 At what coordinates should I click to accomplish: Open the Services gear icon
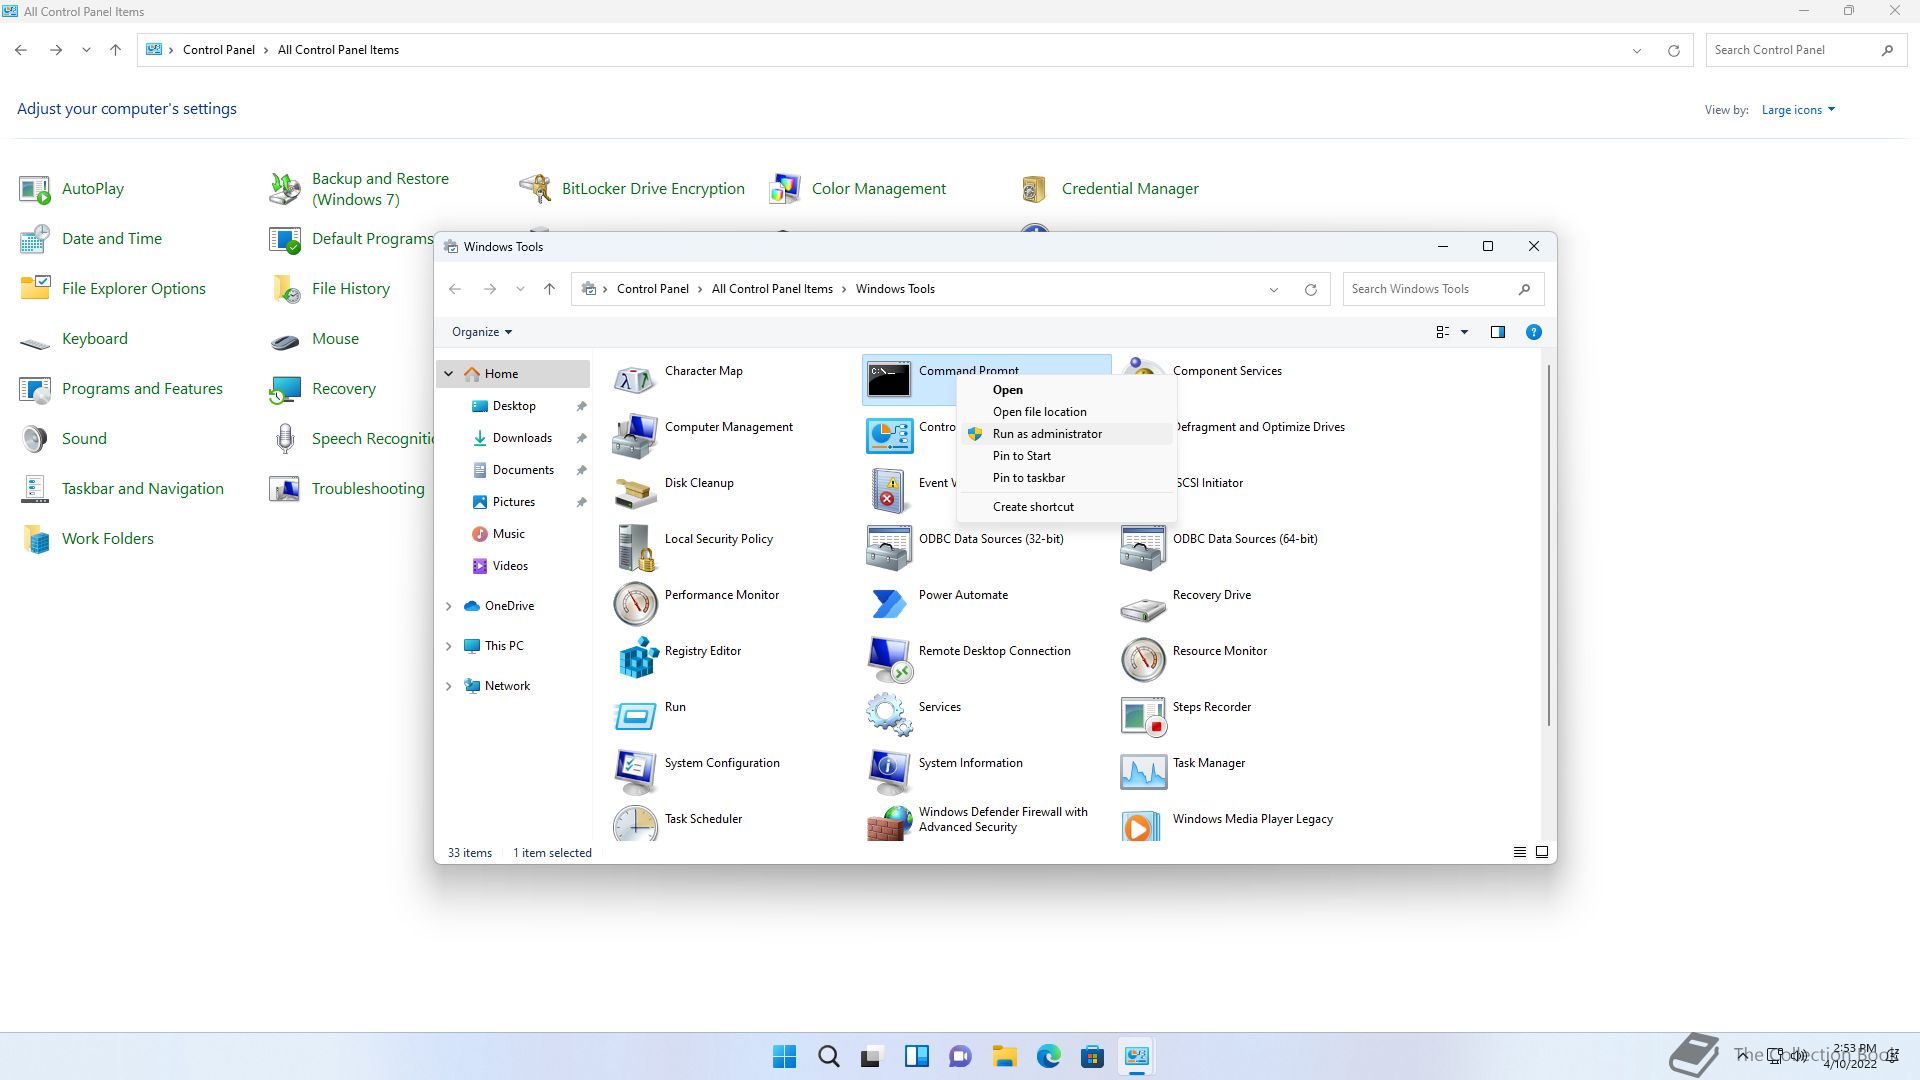coord(889,715)
